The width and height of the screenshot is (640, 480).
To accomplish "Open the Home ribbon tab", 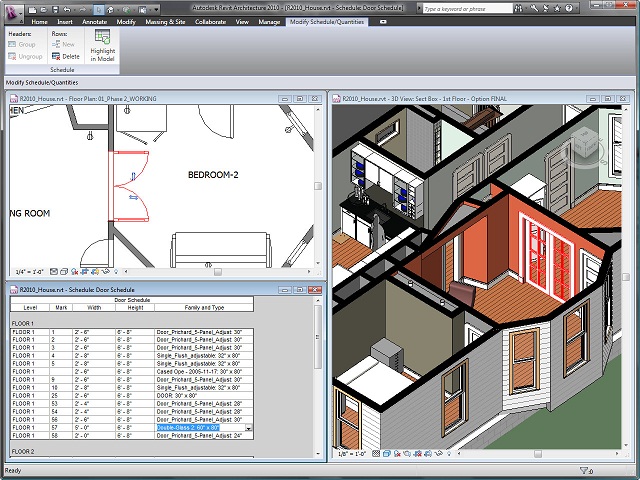I will click(39, 22).
